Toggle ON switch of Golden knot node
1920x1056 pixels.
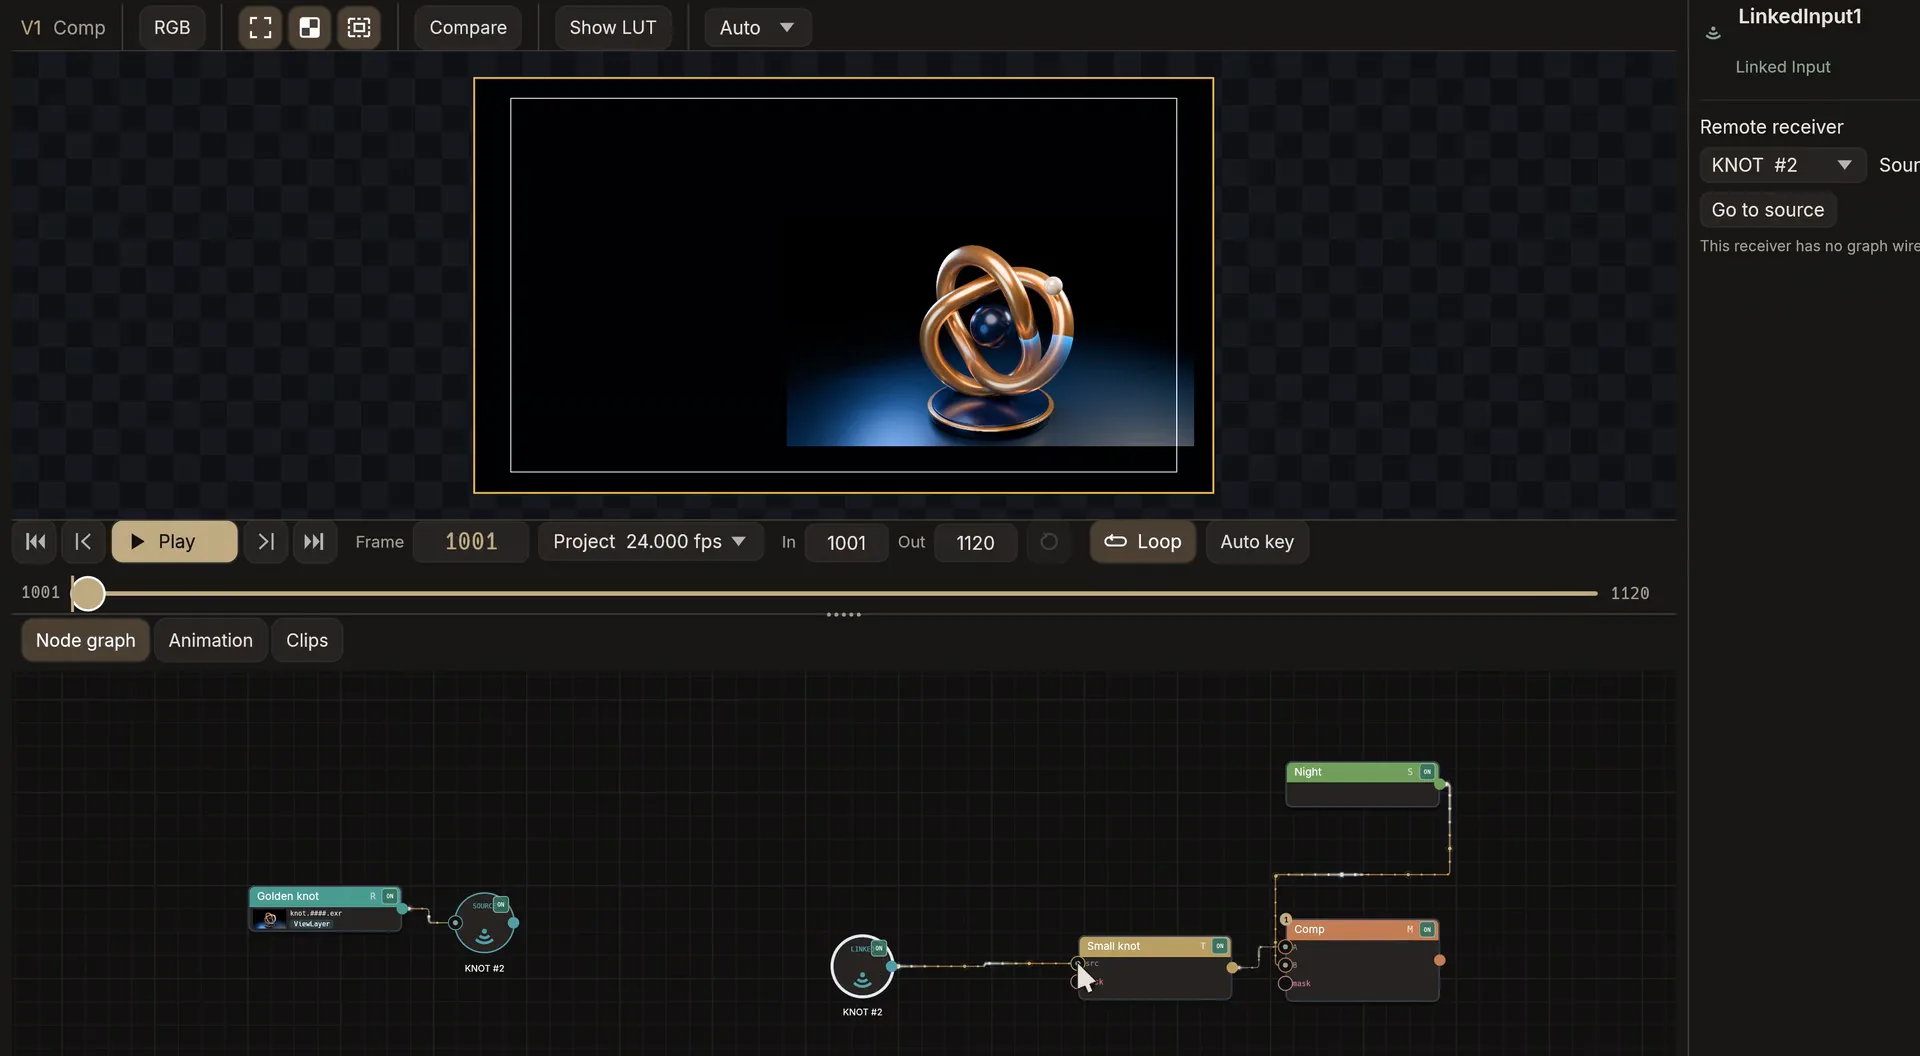[x=390, y=896]
